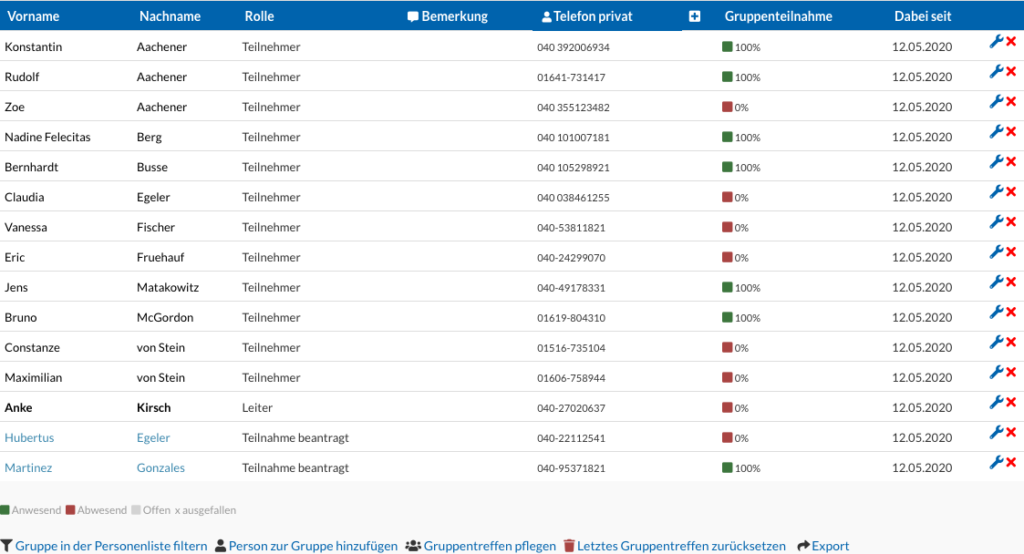Screen dimensions: 1024x554
Task: Open Hubertus first name link
Action: (29, 438)
